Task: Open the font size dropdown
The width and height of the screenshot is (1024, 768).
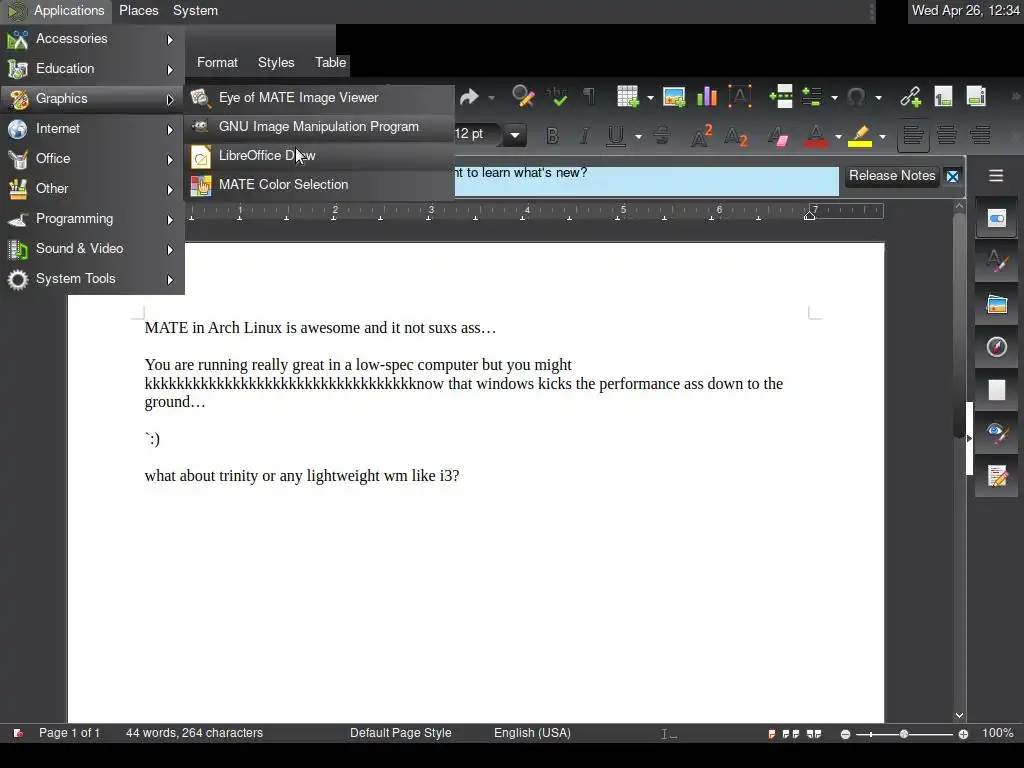Action: [515, 136]
